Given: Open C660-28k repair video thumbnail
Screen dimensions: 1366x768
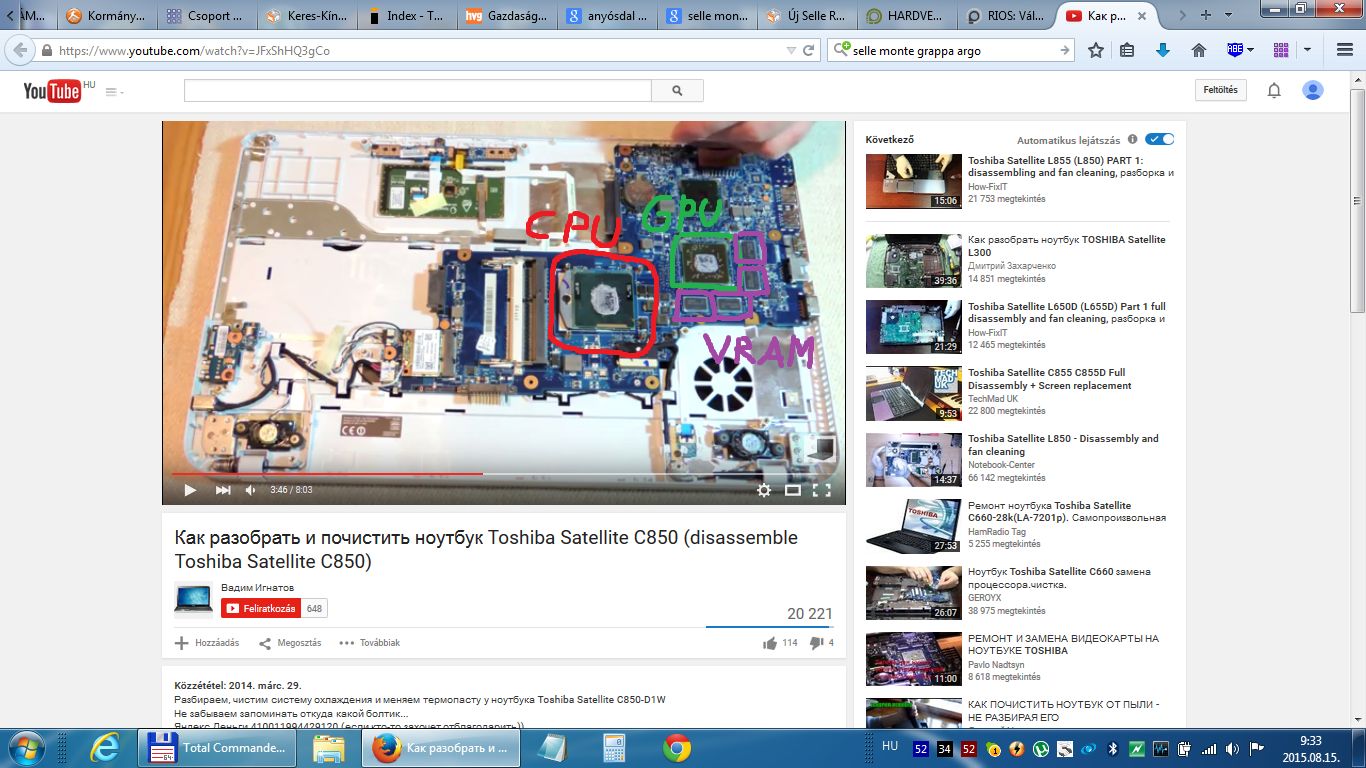Looking at the screenshot, I should (x=913, y=526).
